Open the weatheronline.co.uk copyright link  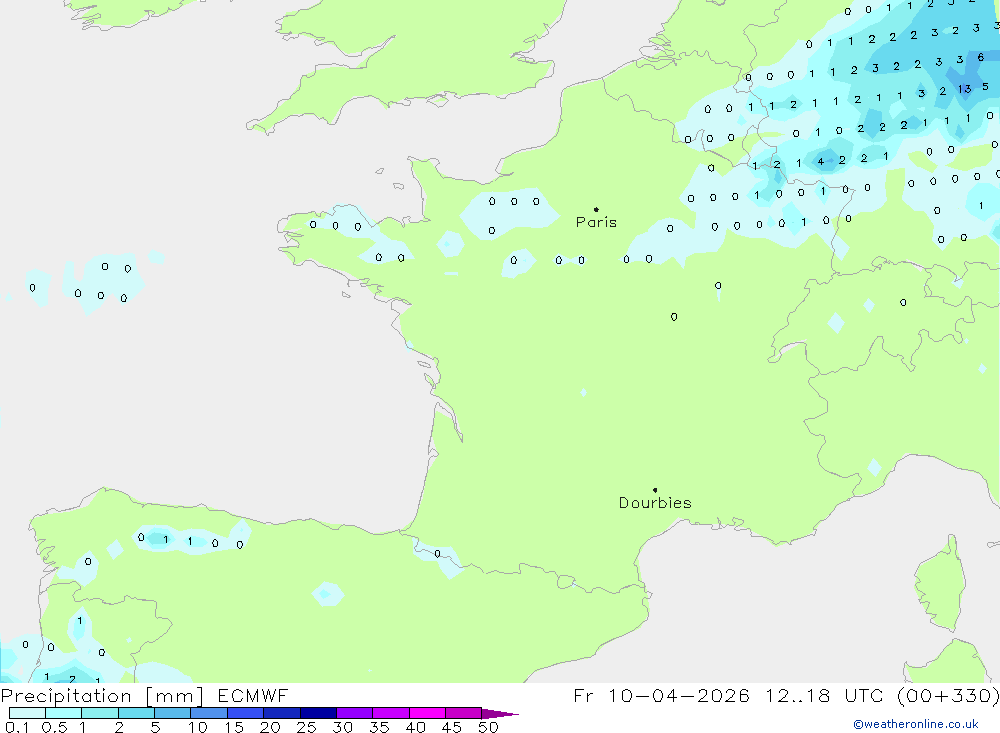pyautogui.click(x=915, y=724)
